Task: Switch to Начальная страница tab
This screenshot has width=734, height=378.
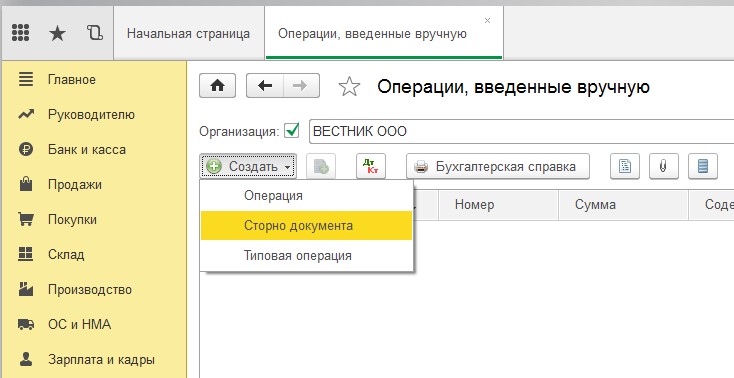Action: click(x=189, y=34)
